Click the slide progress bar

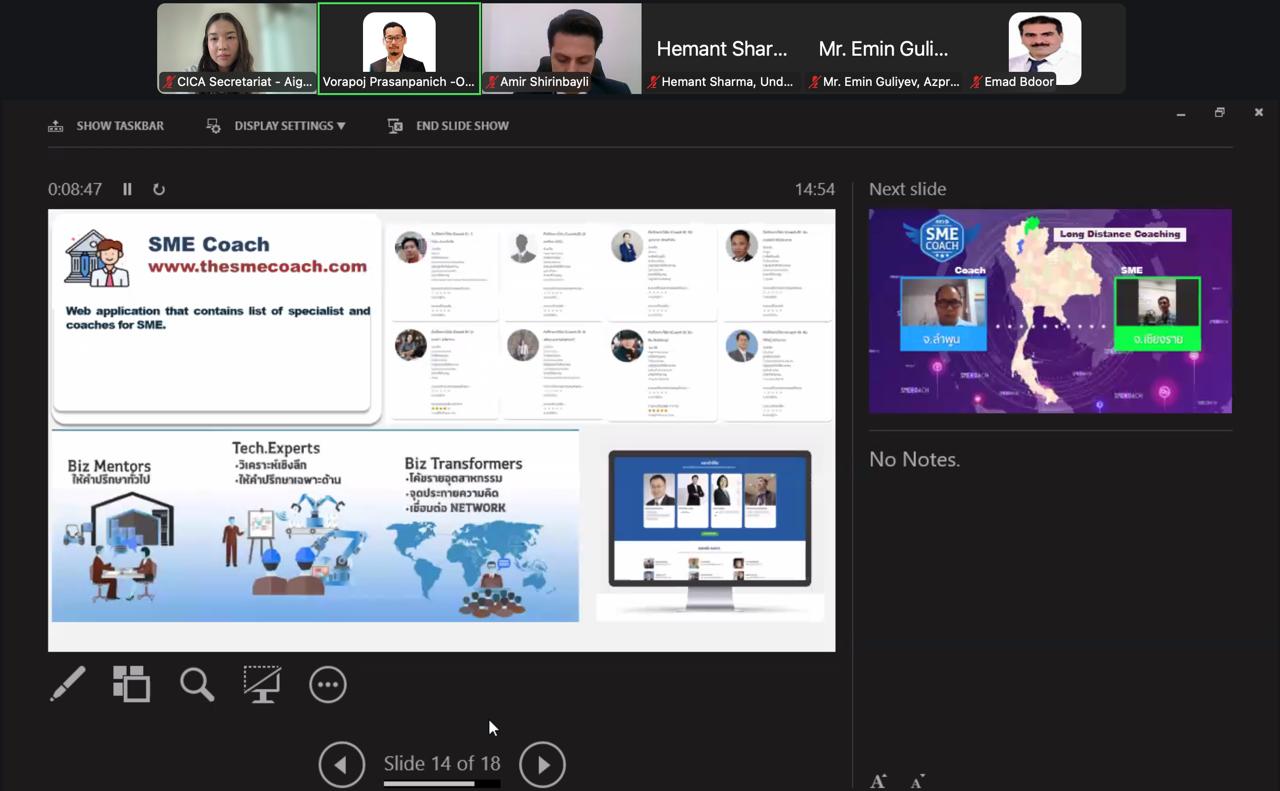pos(441,784)
